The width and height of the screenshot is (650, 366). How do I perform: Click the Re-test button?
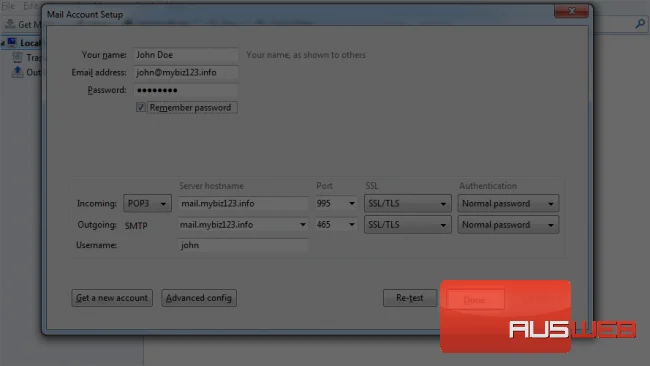[410, 298]
